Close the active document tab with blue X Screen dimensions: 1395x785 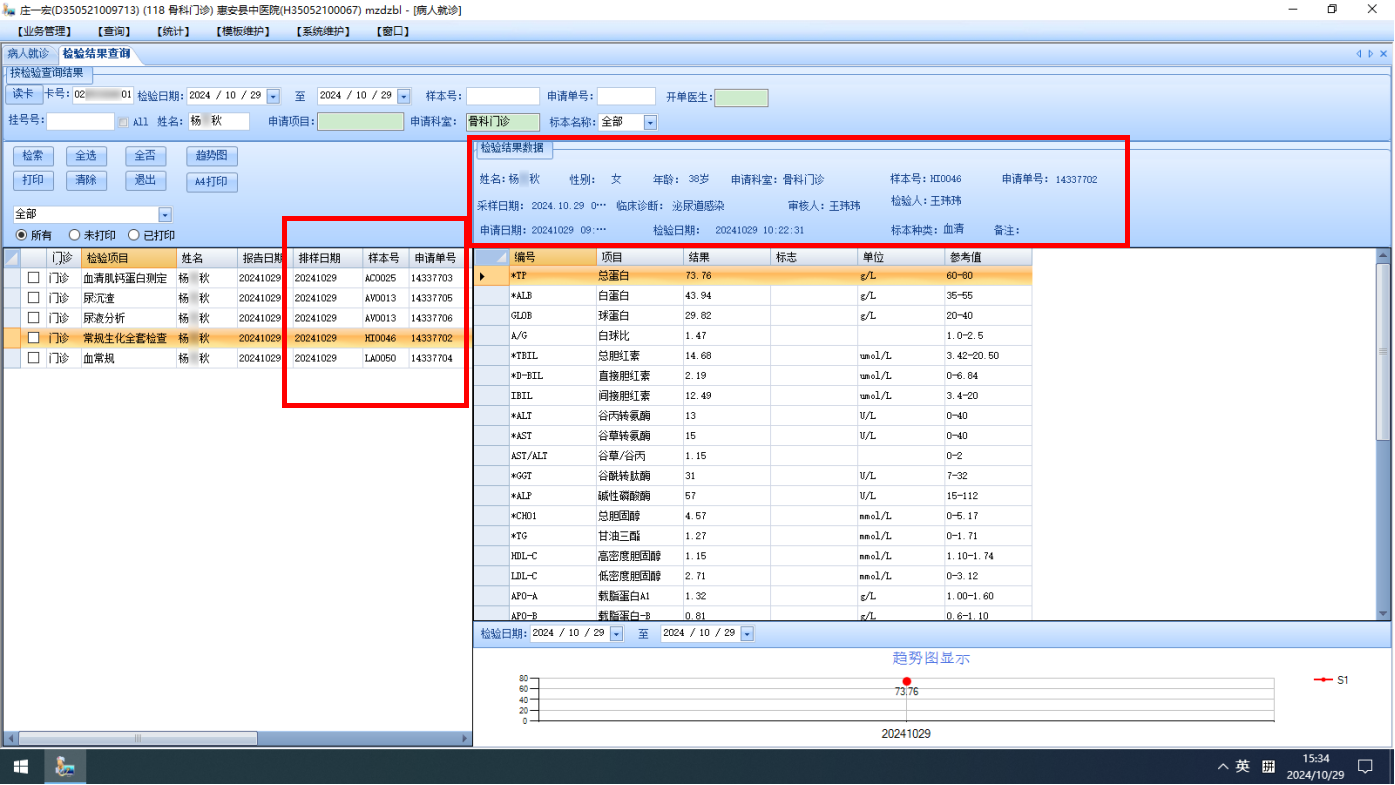click(1383, 54)
